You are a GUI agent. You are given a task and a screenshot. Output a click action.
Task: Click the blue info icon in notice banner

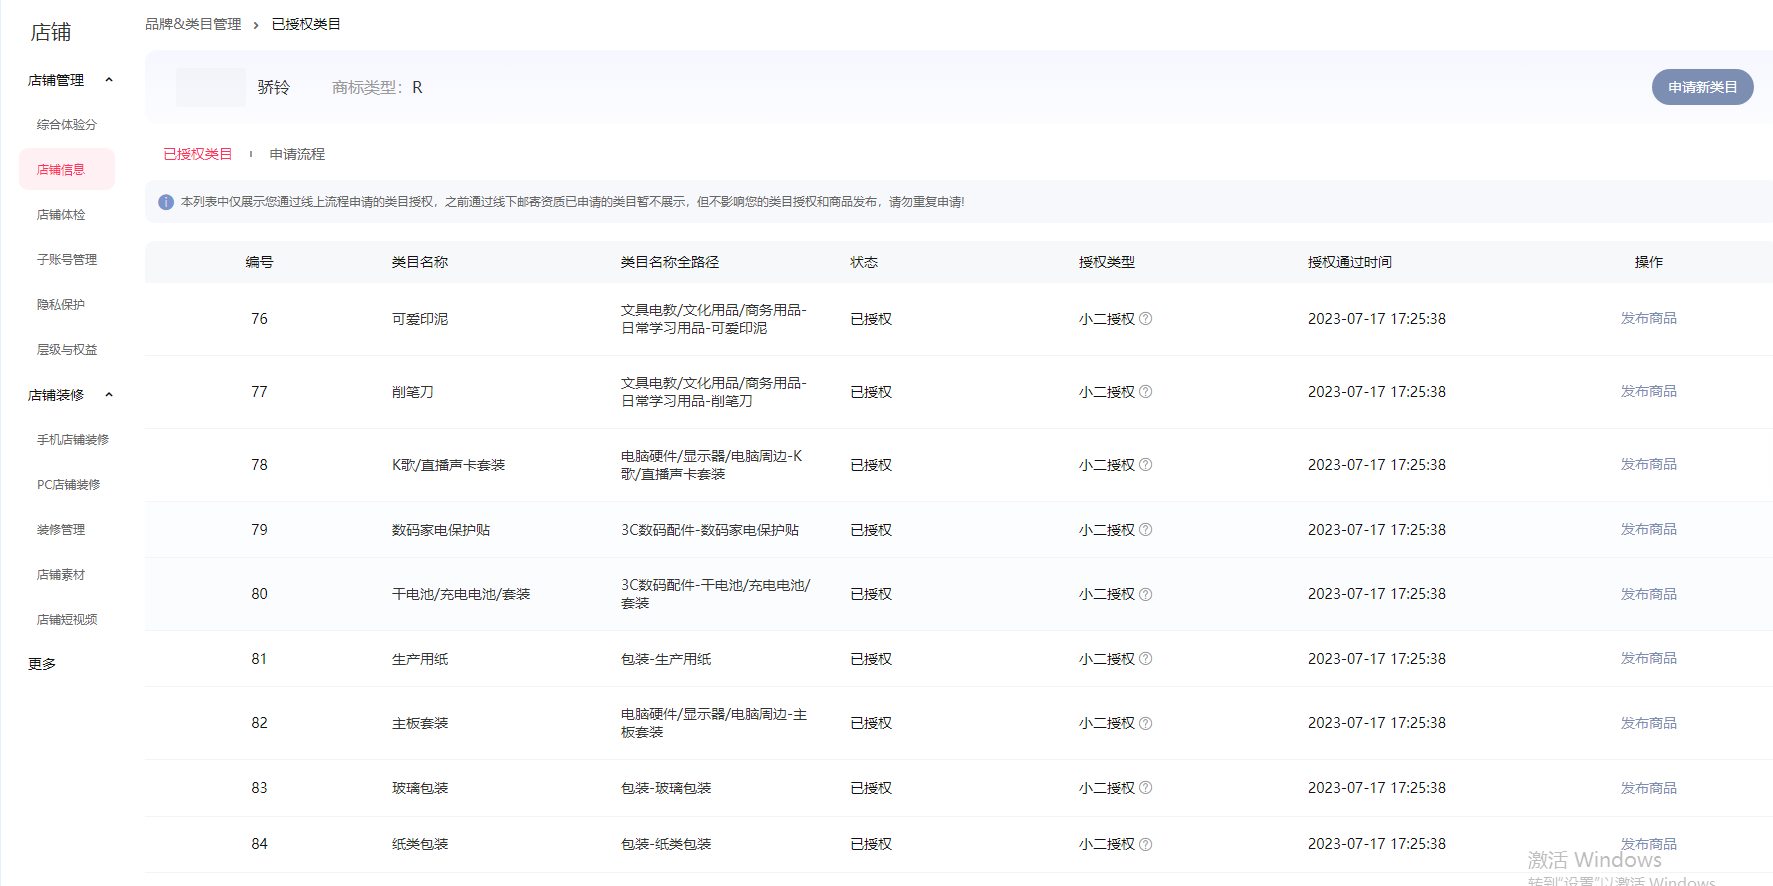click(x=166, y=202)
